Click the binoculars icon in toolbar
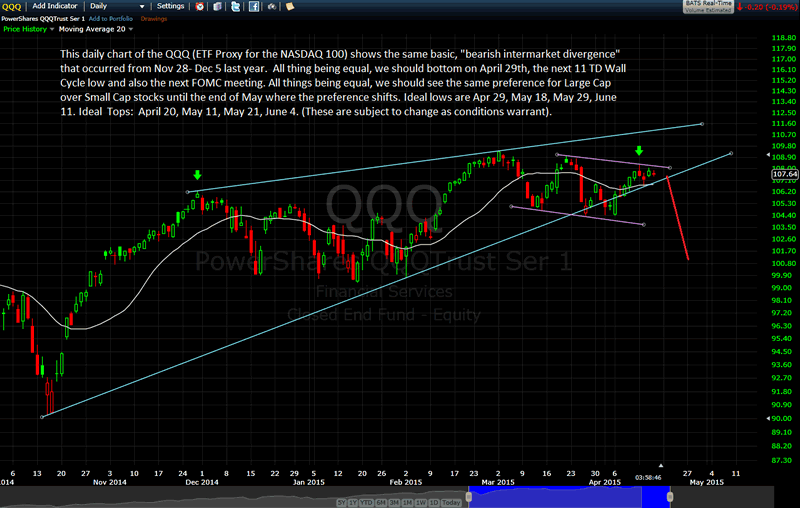 272,7
